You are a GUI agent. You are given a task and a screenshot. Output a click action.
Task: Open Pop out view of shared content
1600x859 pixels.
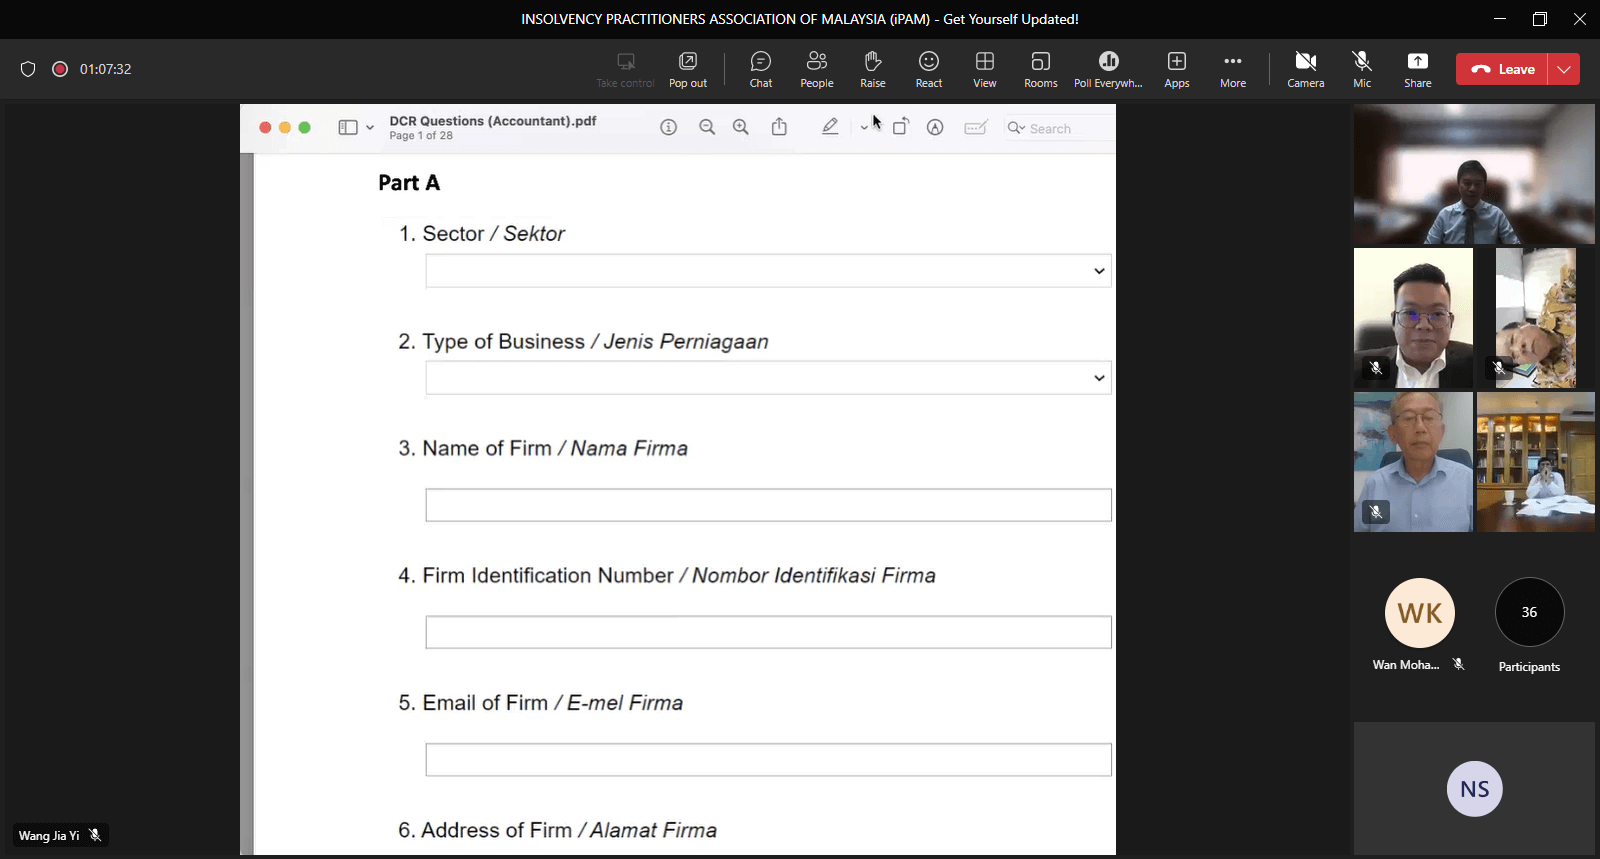[688, 70]
